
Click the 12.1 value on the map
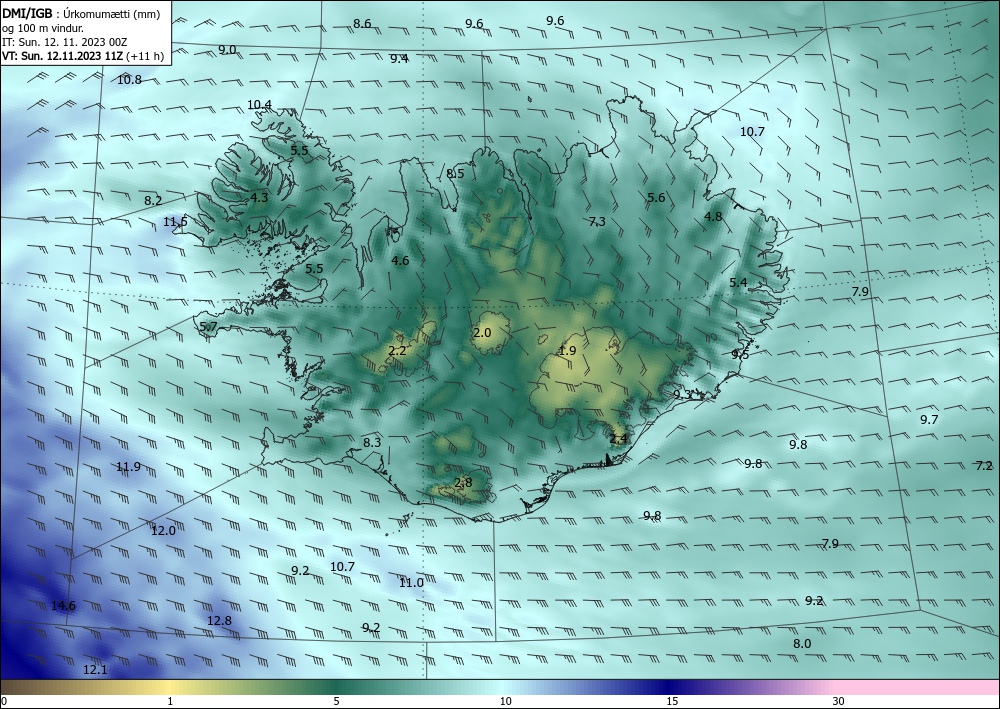[x=96, y=670]
